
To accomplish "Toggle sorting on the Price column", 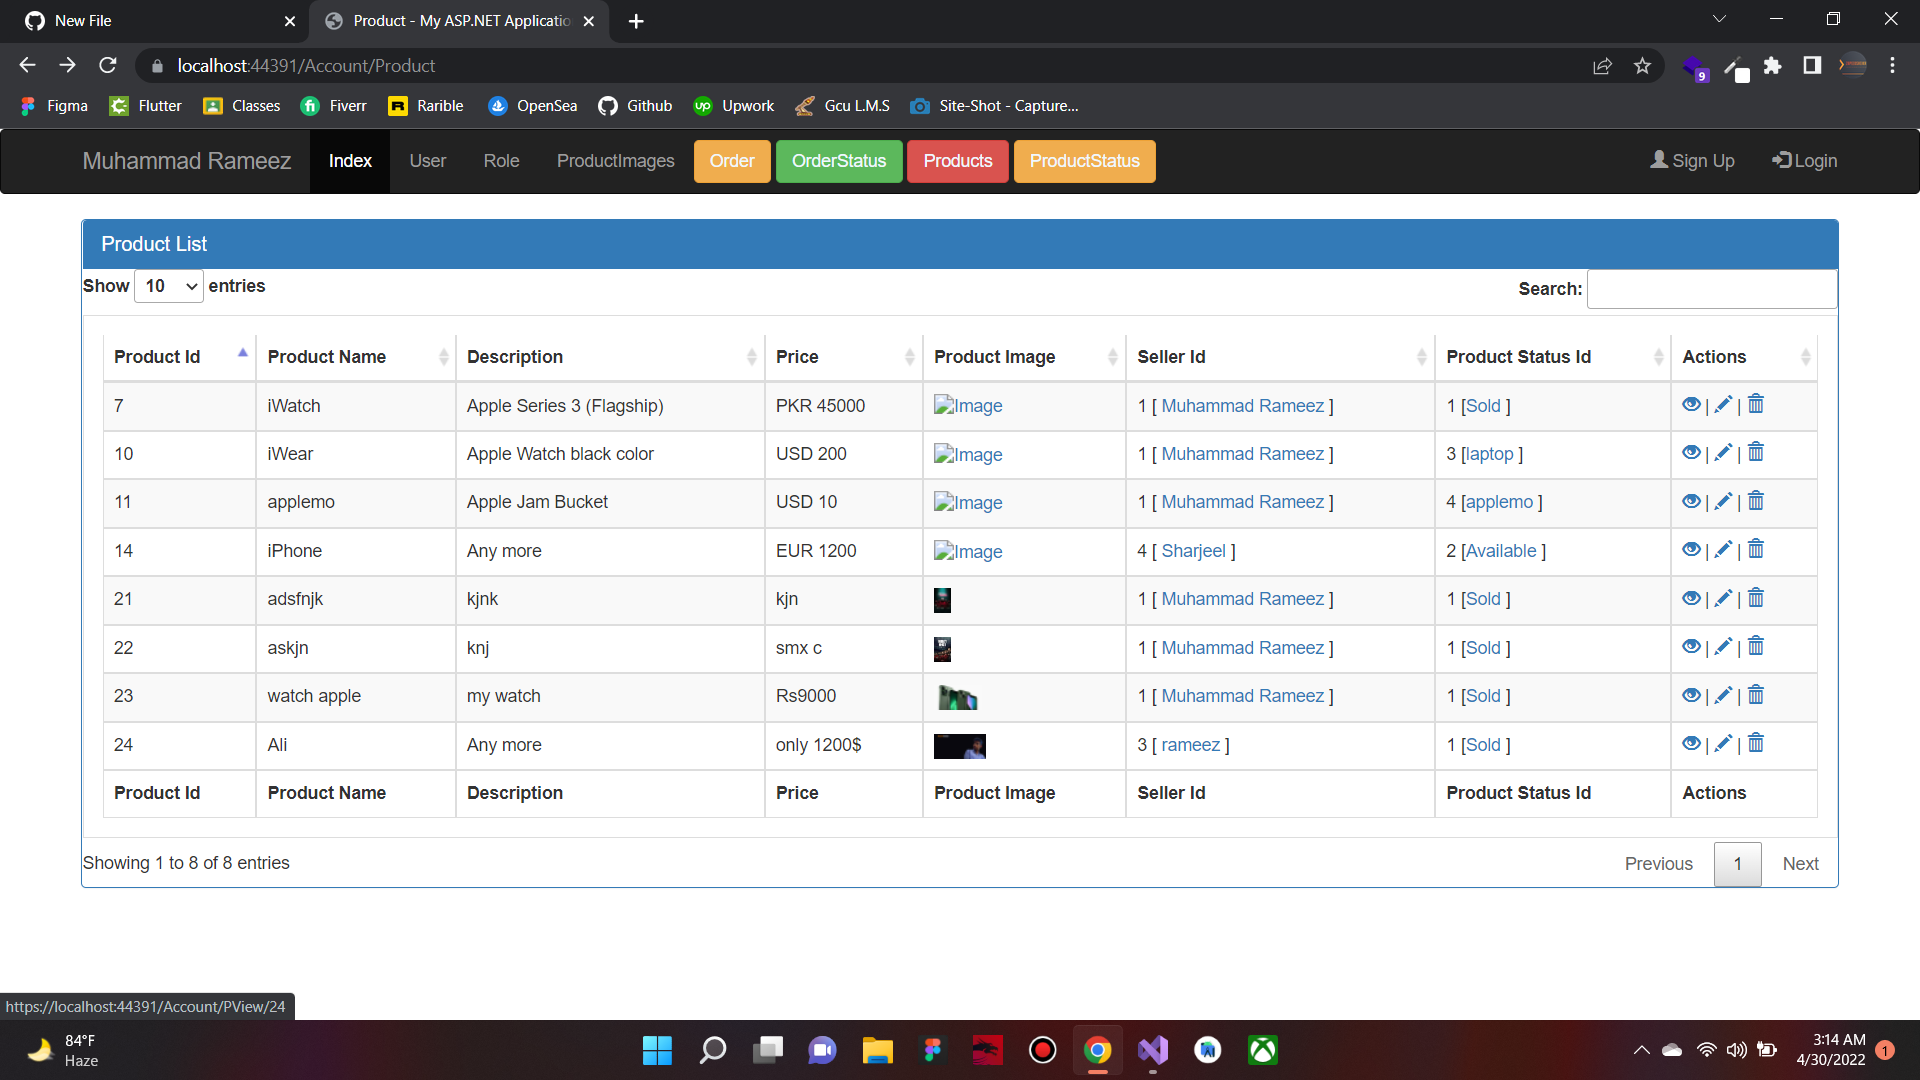I will [x=843, y=356].
